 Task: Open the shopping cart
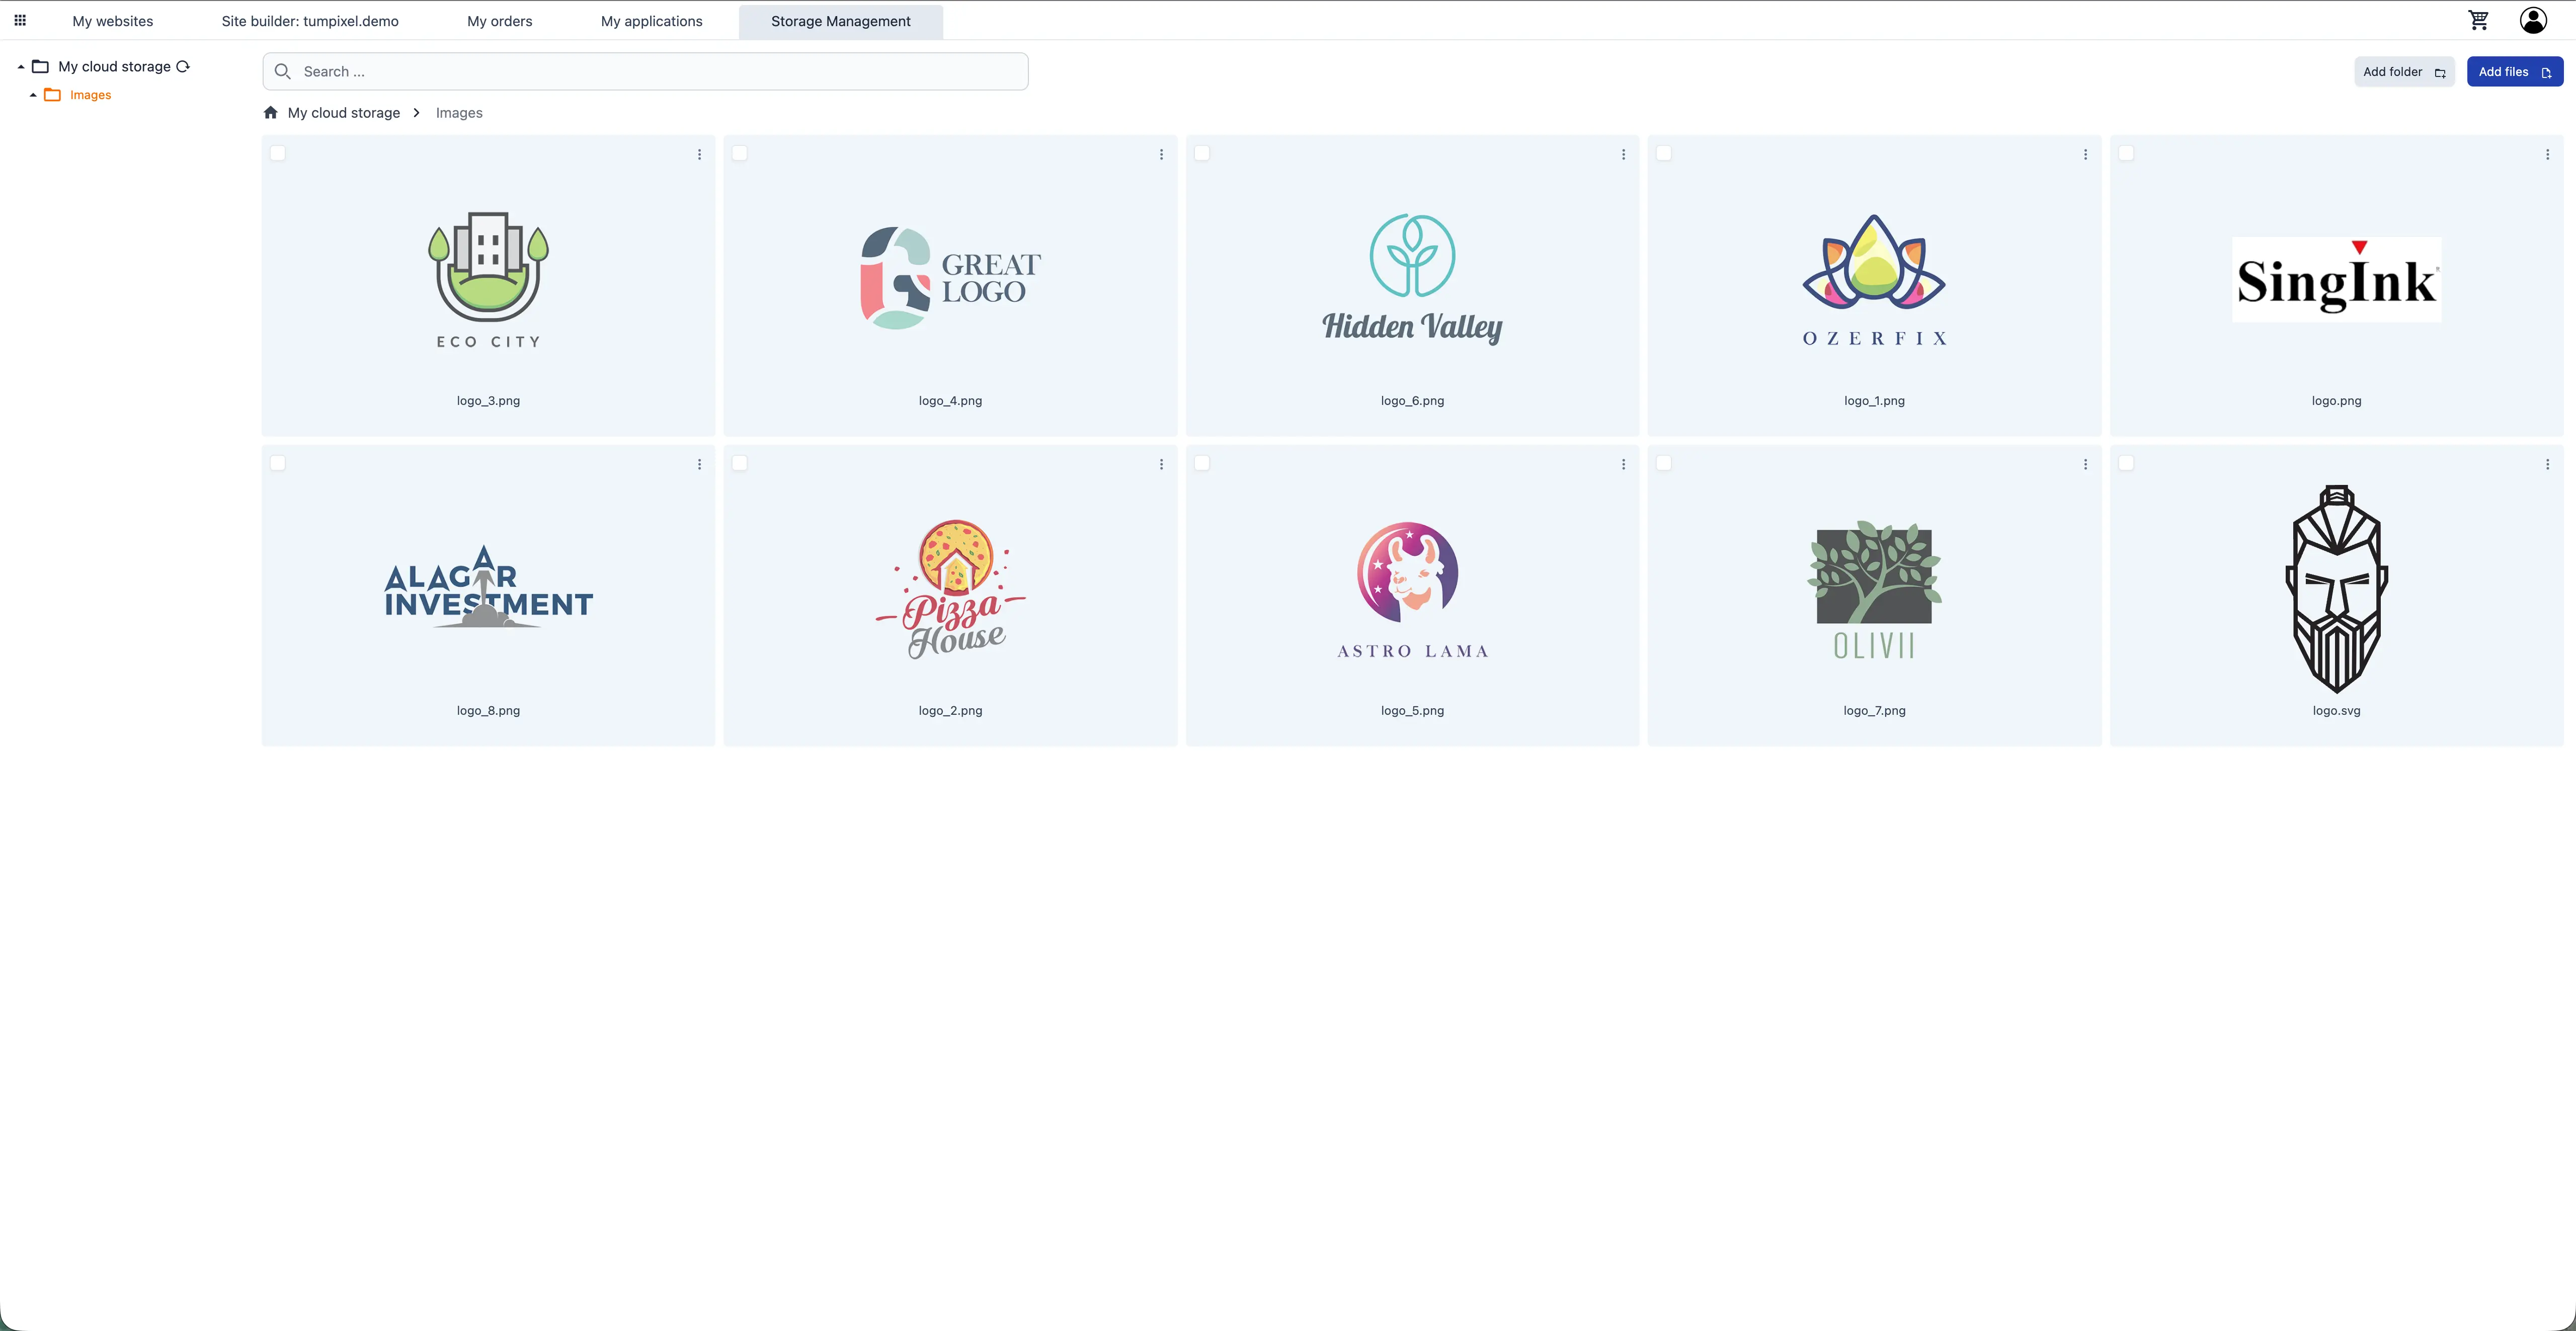click(2479, 20)
